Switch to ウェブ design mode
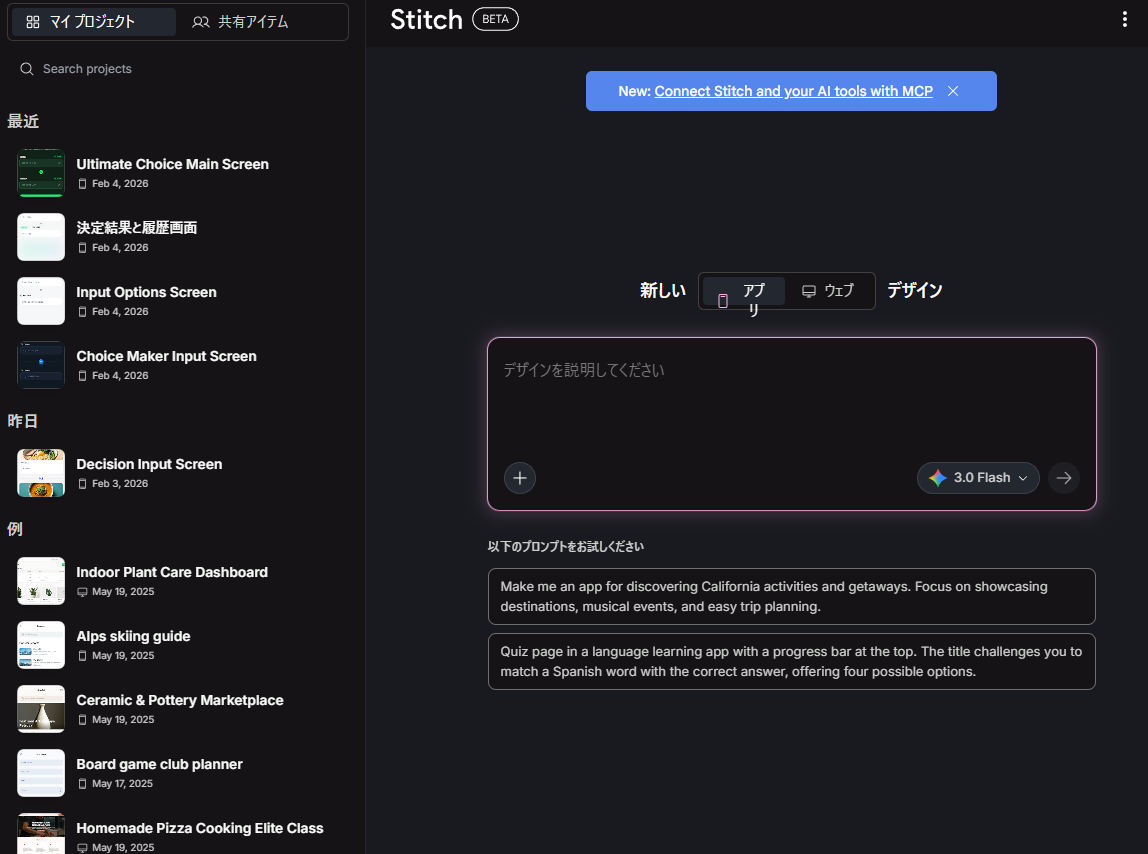1148x854 pixels. click(x=828, y=291)
